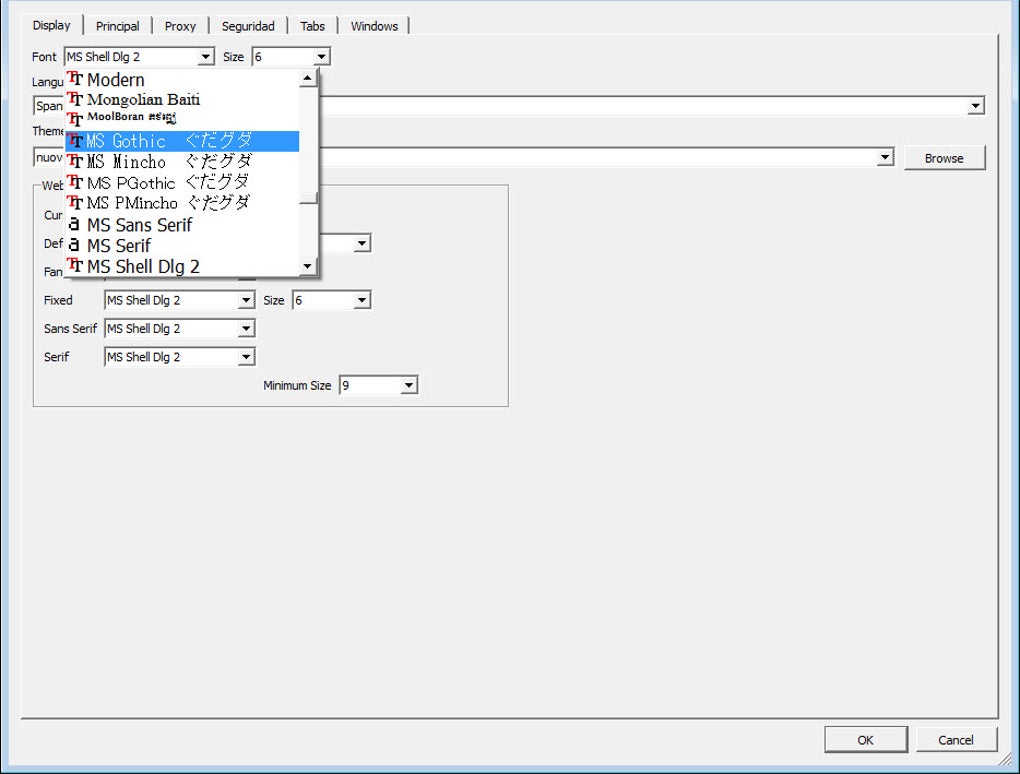Click TrueType icon beside MS Gothic

tap(75, 140)
